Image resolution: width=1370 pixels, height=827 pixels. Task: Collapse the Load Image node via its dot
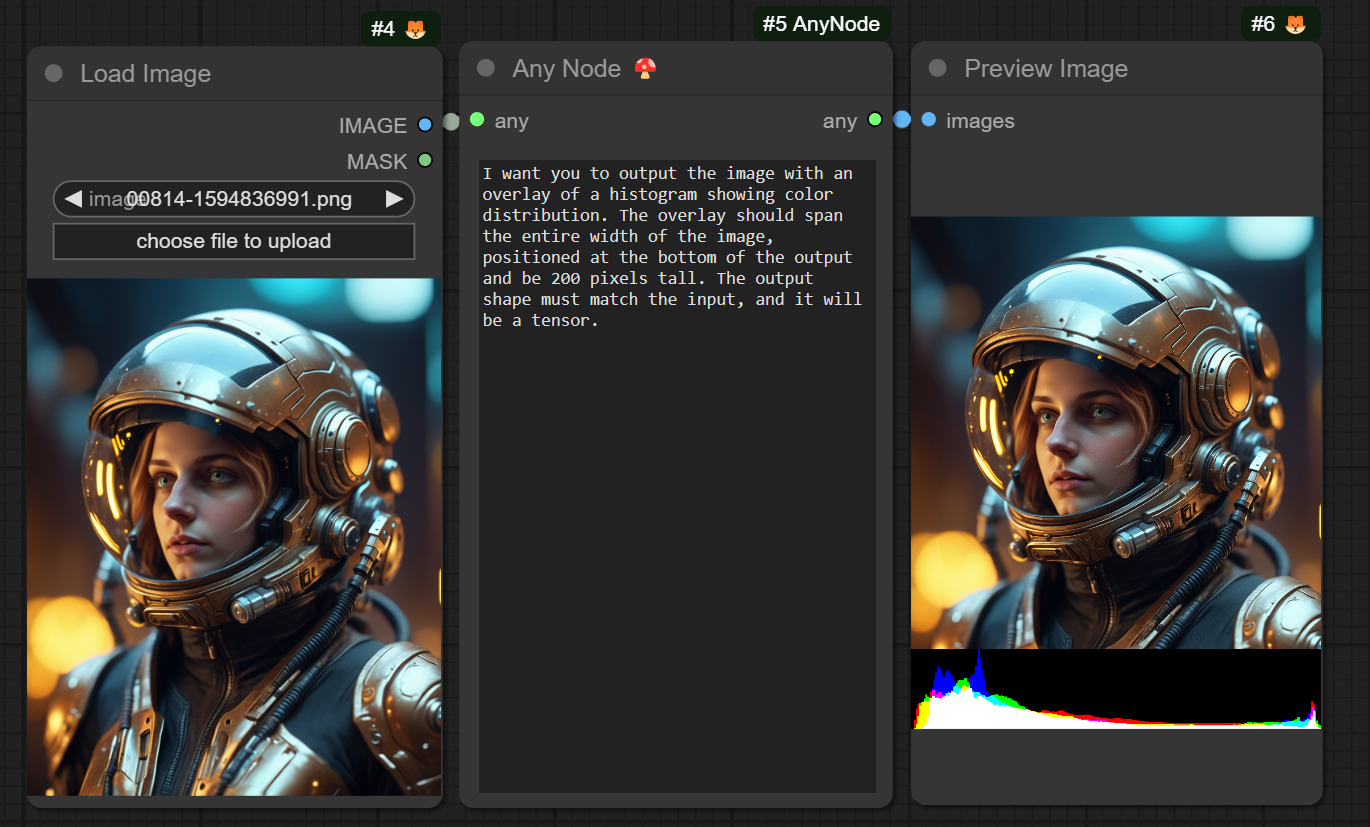click(54, 73)
